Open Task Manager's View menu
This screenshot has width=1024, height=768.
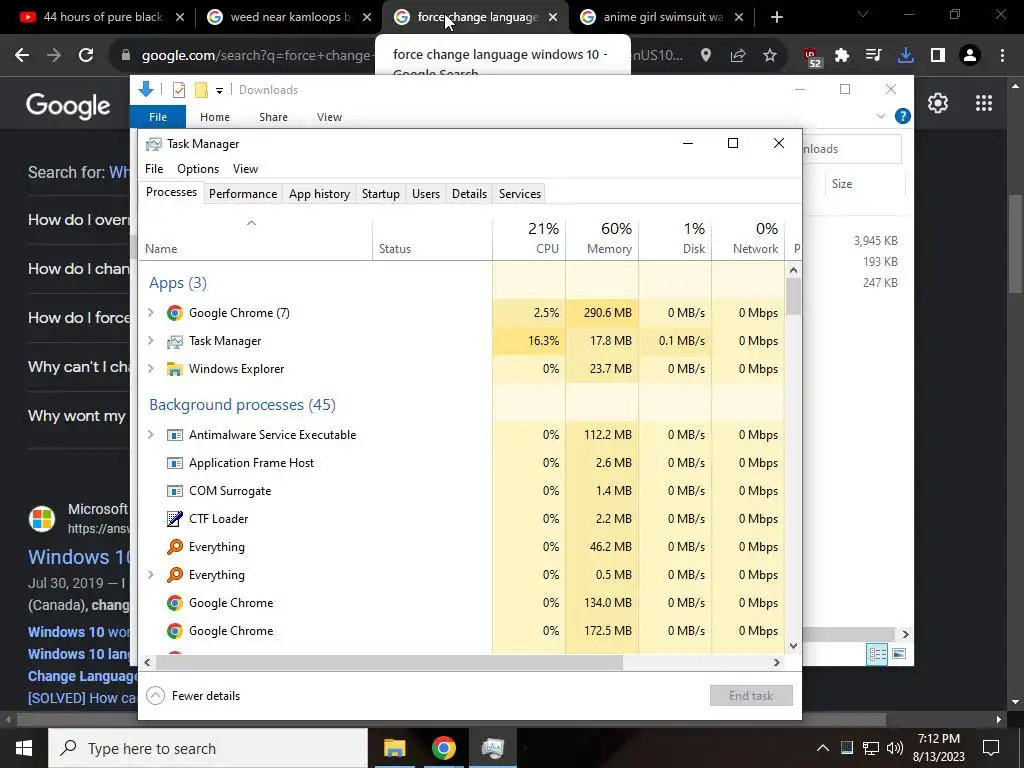pos(246,169)
